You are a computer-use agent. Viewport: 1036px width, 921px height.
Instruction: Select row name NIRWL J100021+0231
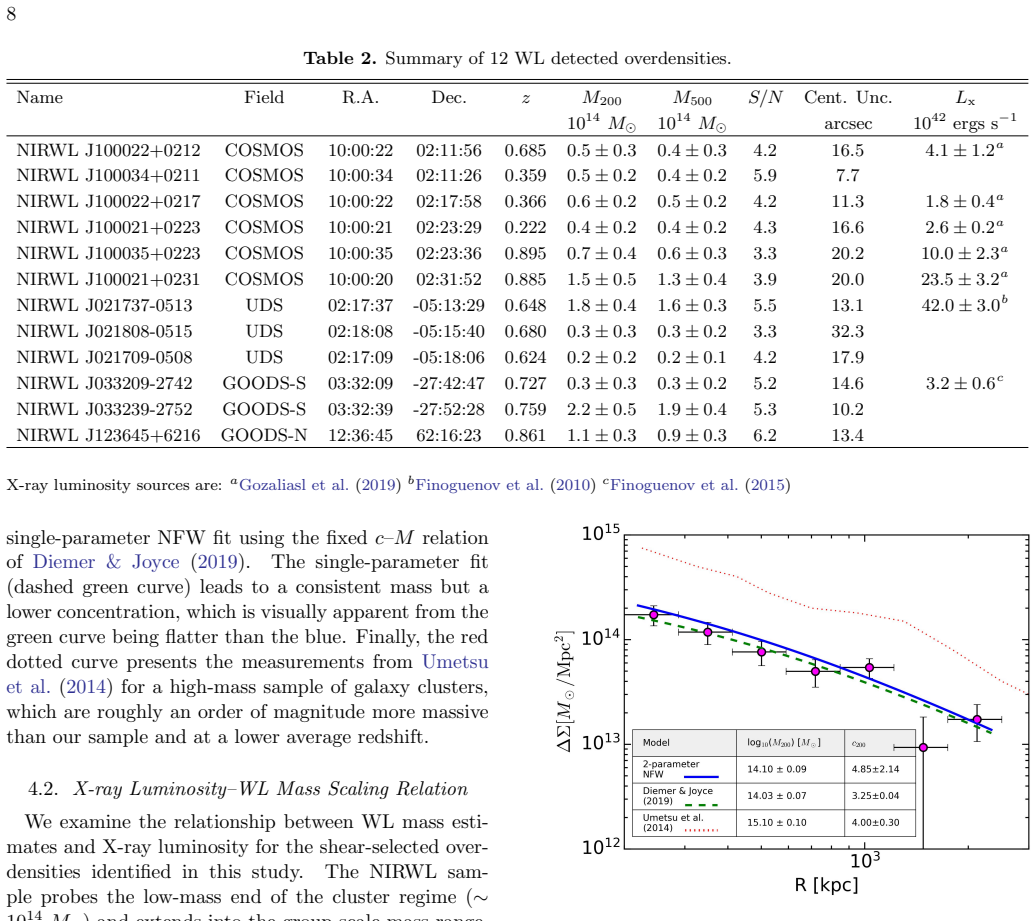point(108,279)
